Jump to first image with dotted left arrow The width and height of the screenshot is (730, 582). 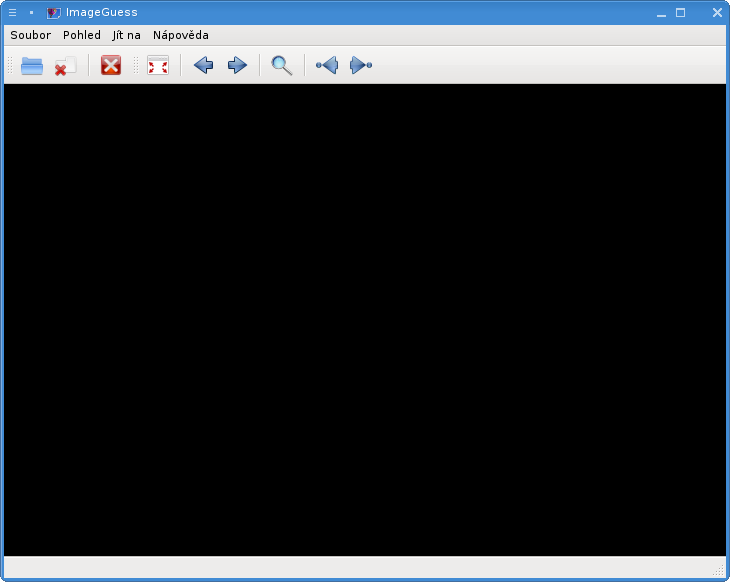[327, 65]
